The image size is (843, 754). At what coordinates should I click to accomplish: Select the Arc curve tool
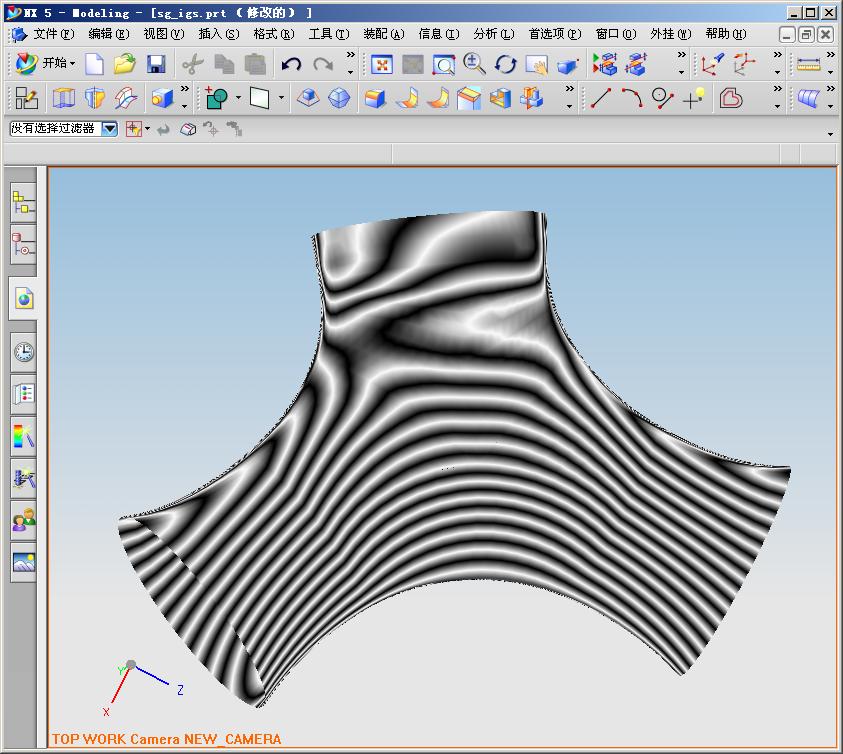click(x=632, y=98)
